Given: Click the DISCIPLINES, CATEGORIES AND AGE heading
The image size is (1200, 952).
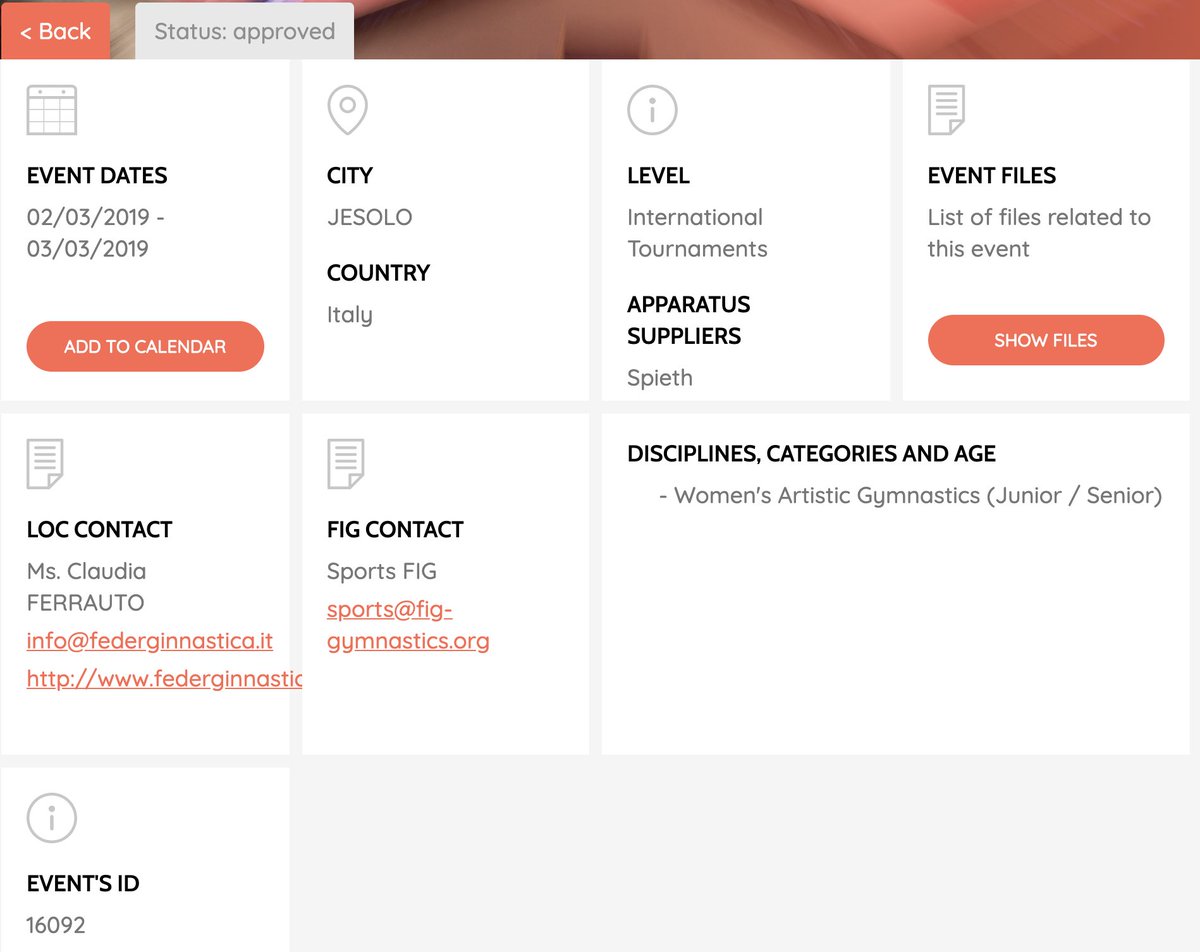Looking at the screenshot, I should pyautogui.click(x=811, y=454).
